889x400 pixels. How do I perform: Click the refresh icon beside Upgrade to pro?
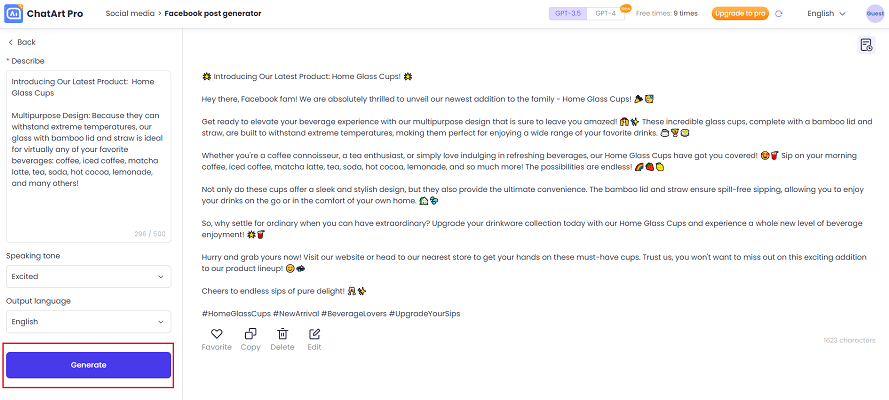[x=778, y=14]
